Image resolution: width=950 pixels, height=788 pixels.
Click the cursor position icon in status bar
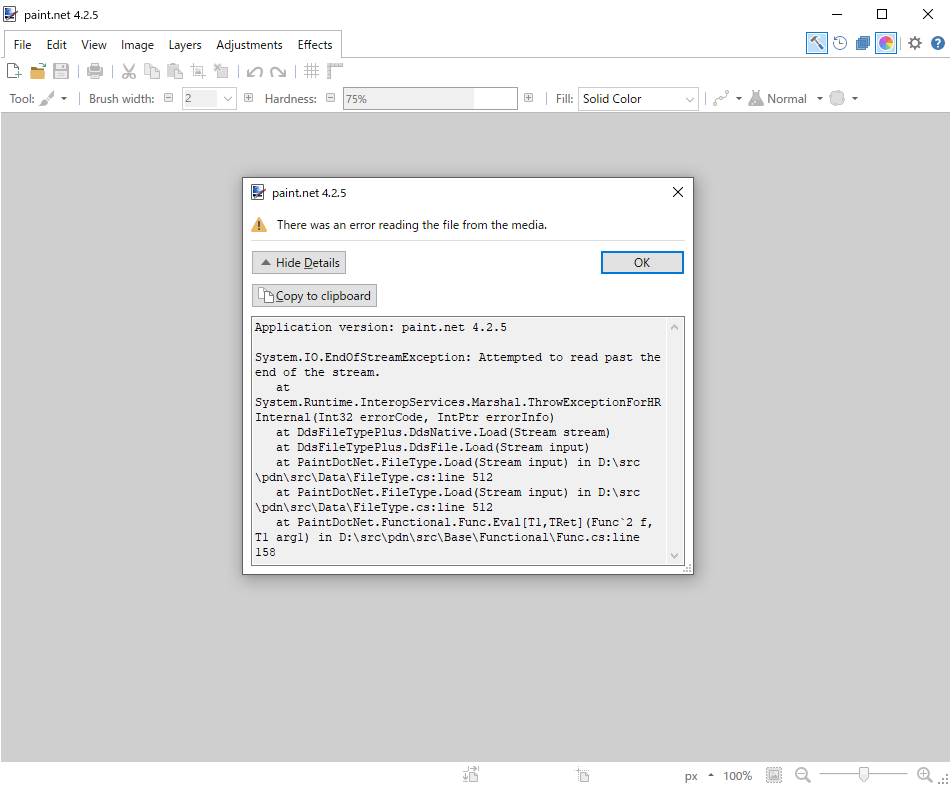582,775
